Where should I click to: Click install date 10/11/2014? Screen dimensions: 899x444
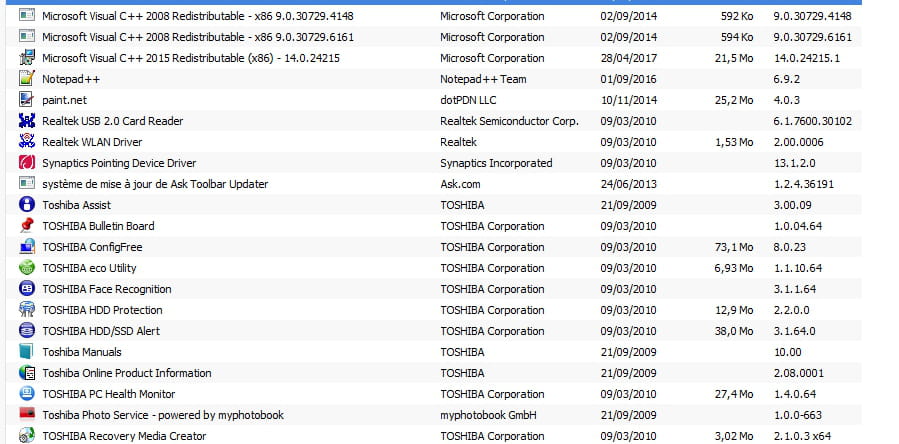[629, 100]
